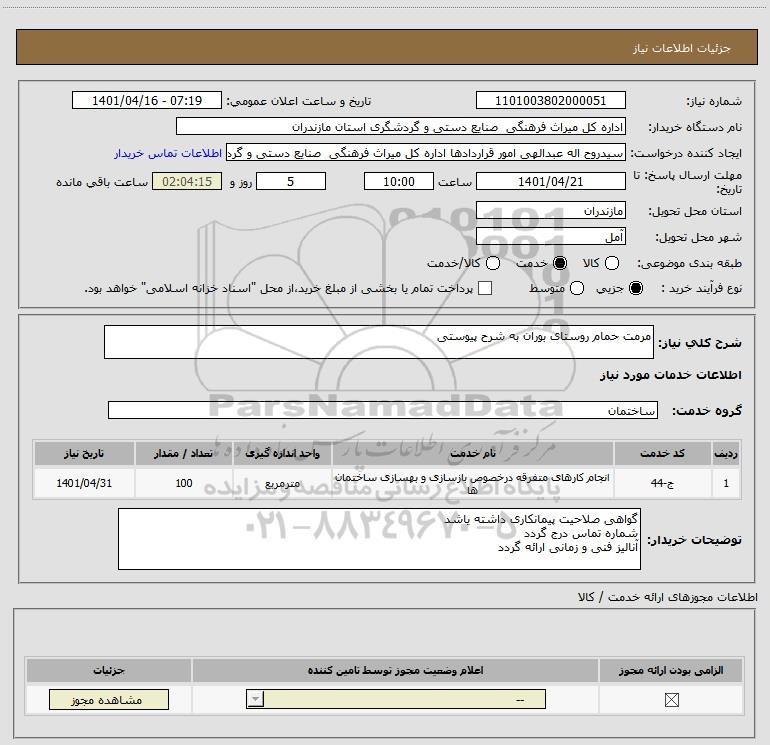The width and height of the screenshot is (770, 745).
Task: Click the کد خدمت column header
Action: [x=662, y=453]
